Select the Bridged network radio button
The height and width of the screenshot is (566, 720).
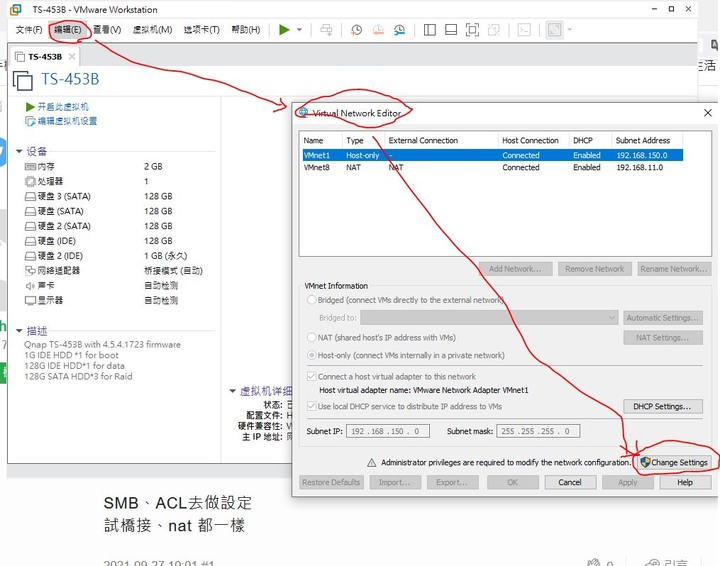pyautogui.click(x=312, y=300)
